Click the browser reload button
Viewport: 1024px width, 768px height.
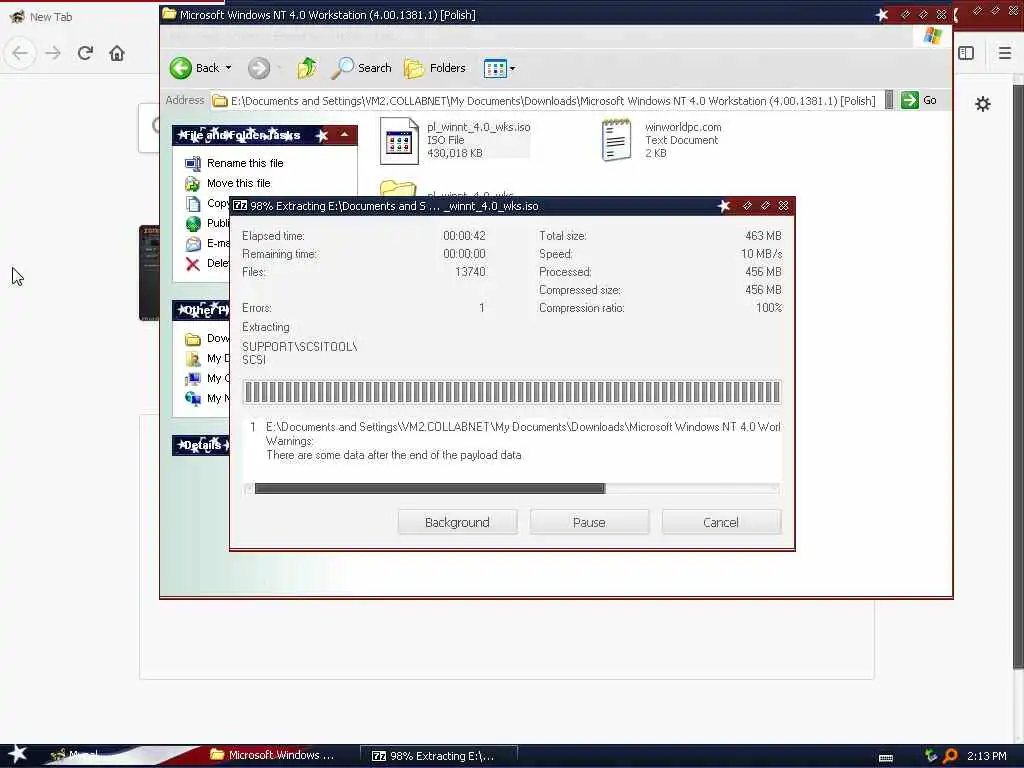[85, 53]
